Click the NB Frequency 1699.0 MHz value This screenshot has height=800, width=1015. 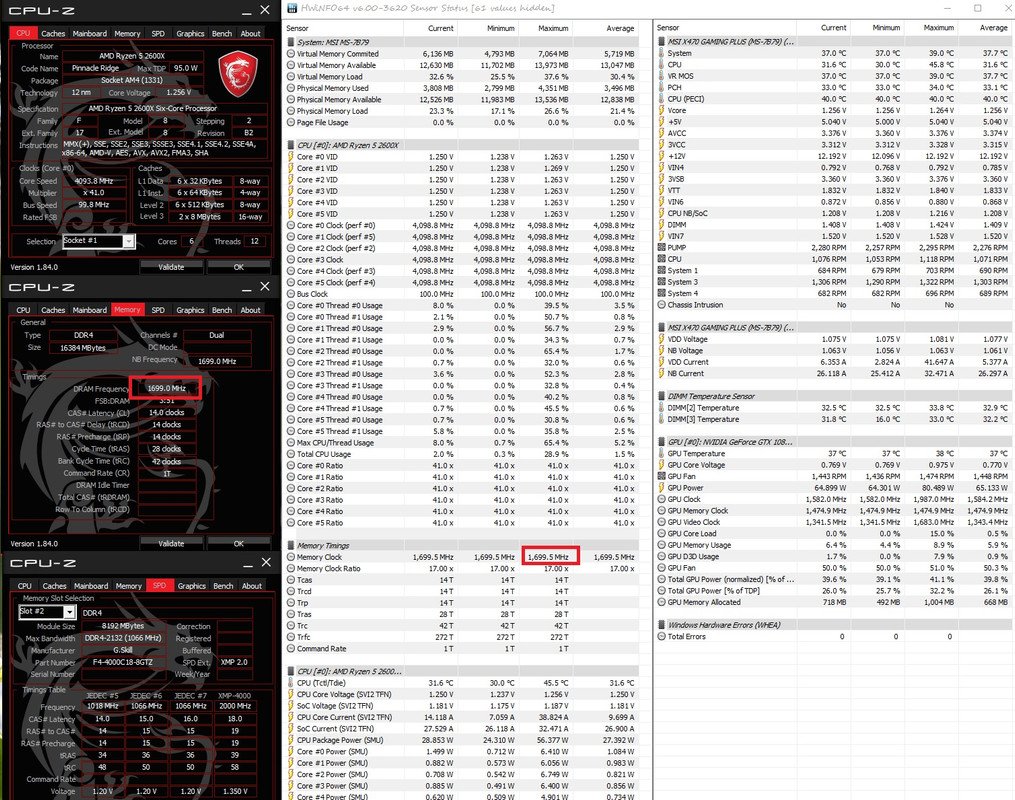(217, 361)
